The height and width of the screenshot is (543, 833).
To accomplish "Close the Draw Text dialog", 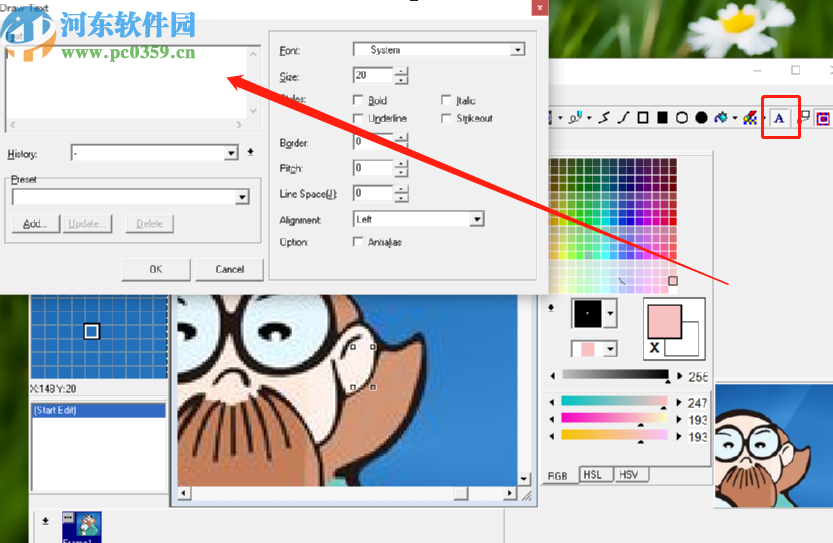I will (539, 7).
